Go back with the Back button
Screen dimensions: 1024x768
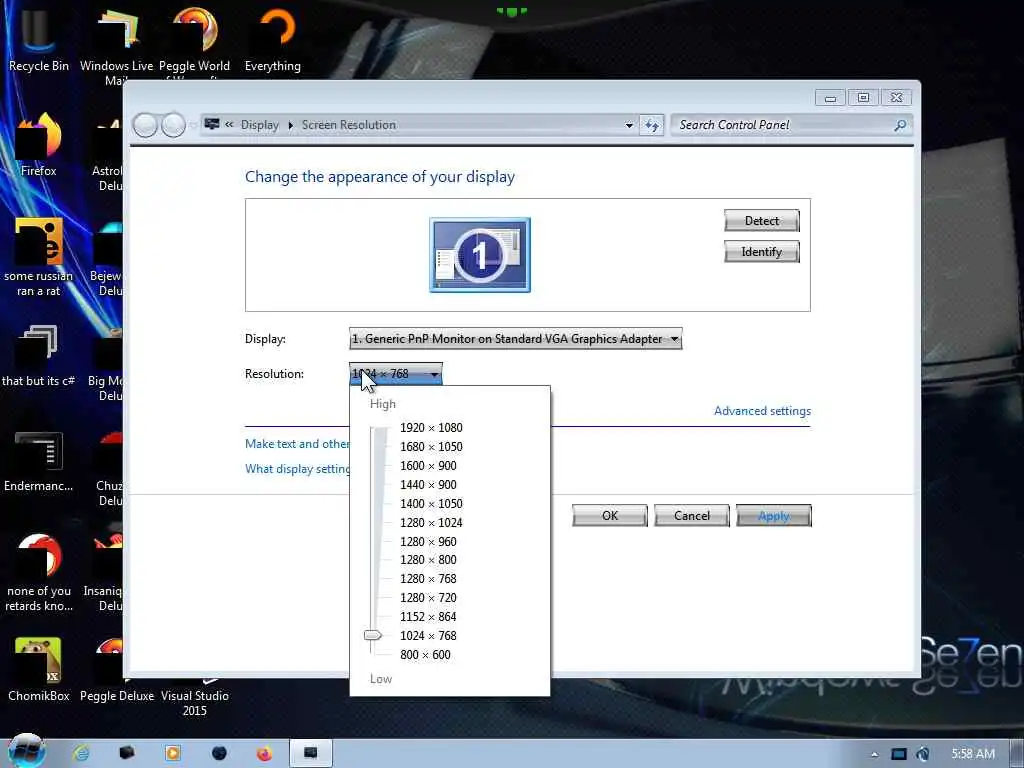coord(145,125)
